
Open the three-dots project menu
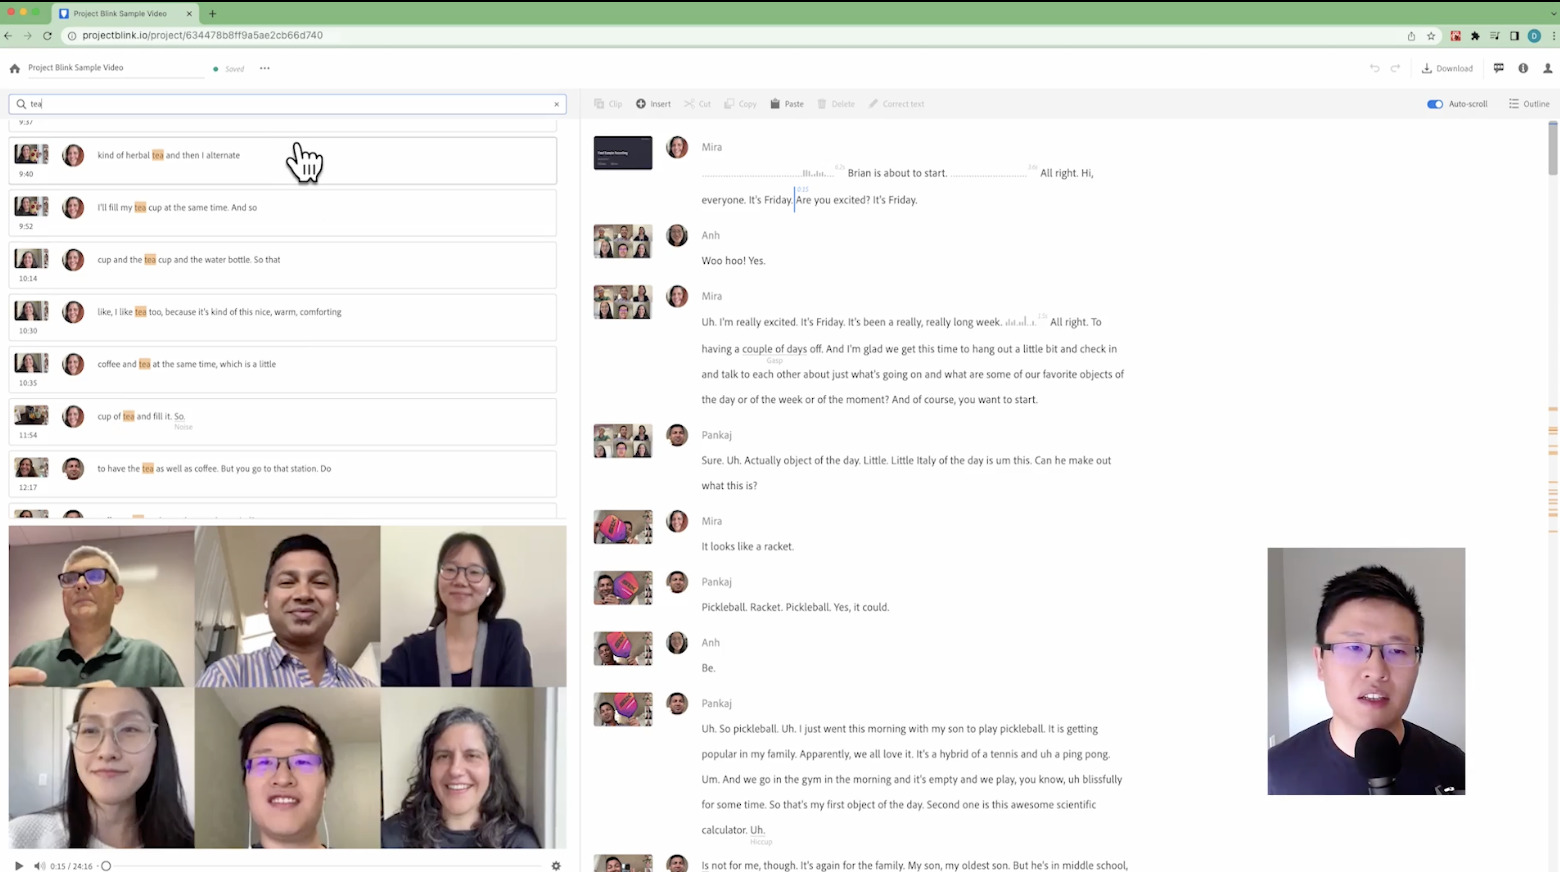[264, 69]
